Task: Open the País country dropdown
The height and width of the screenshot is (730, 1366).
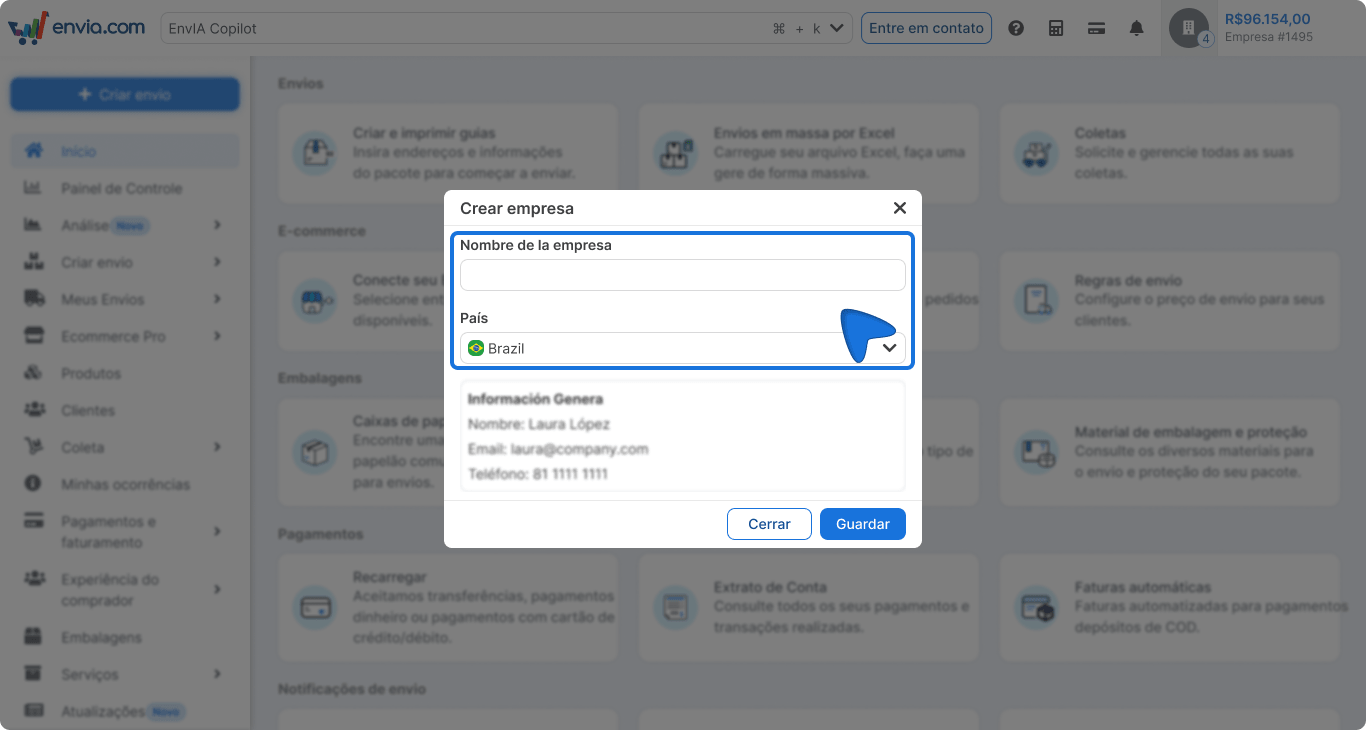Action: click(682, 348)
